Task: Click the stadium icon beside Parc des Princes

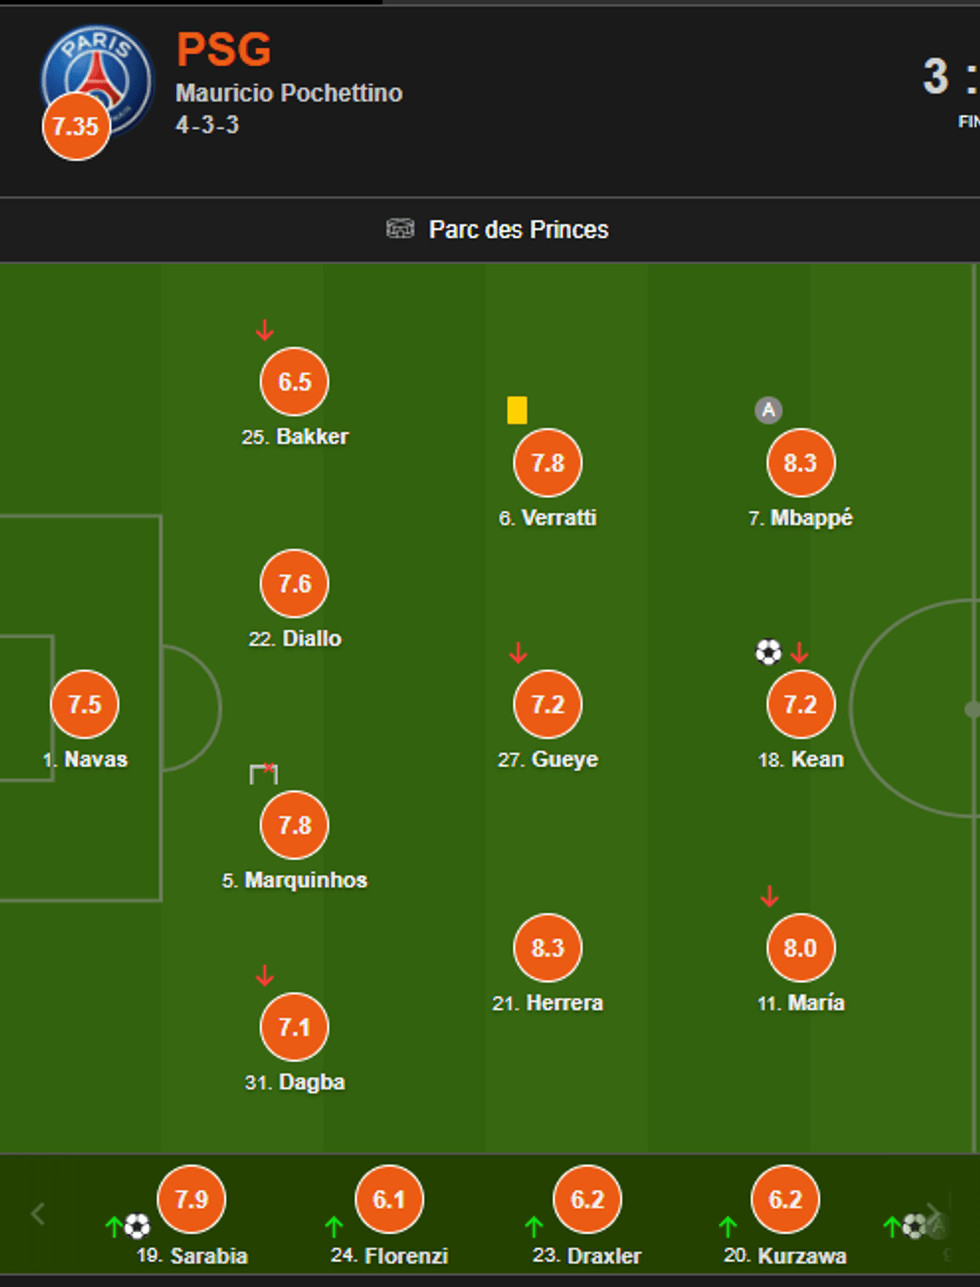Action: pyautogui.click(x=400, y=229)
